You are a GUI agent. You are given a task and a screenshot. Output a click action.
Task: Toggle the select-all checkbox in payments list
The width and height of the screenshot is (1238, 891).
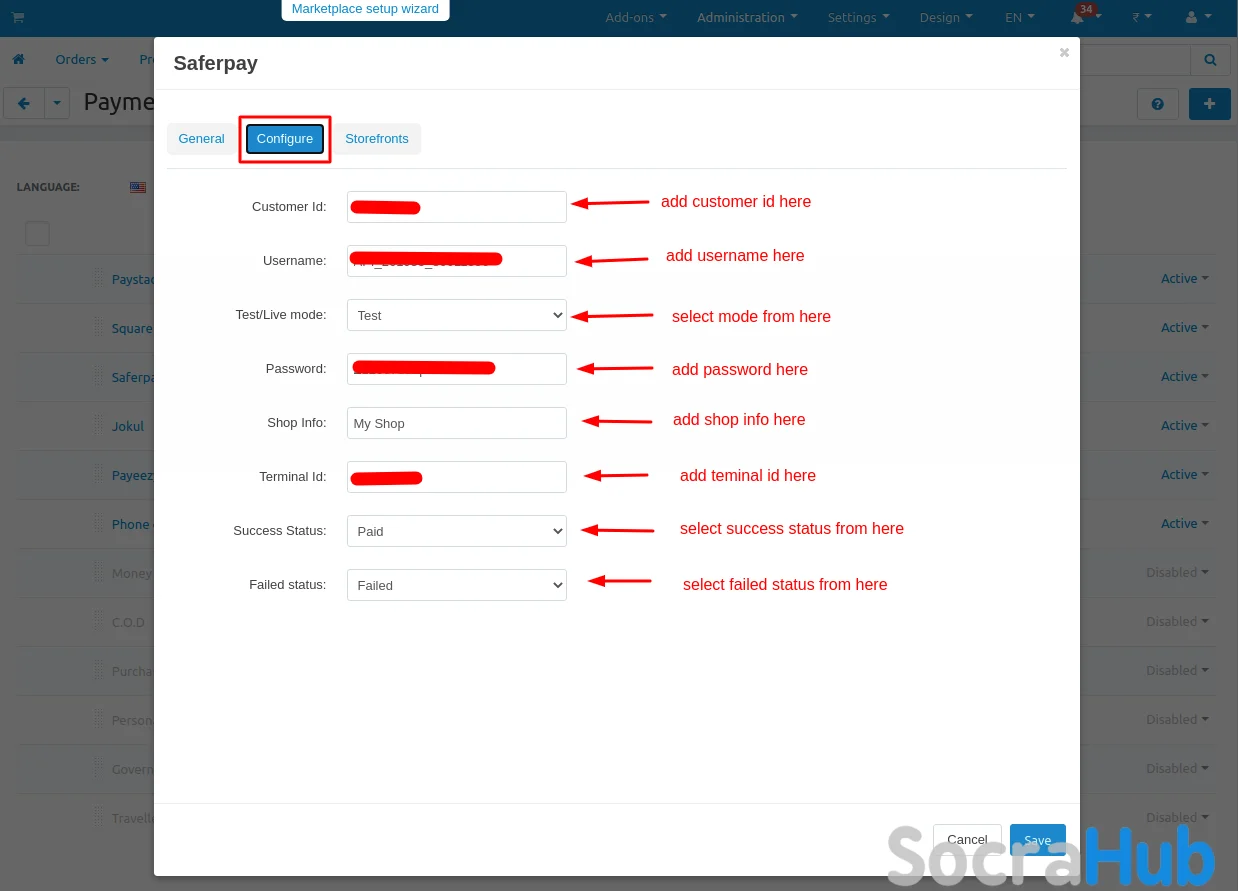(37, 234)
